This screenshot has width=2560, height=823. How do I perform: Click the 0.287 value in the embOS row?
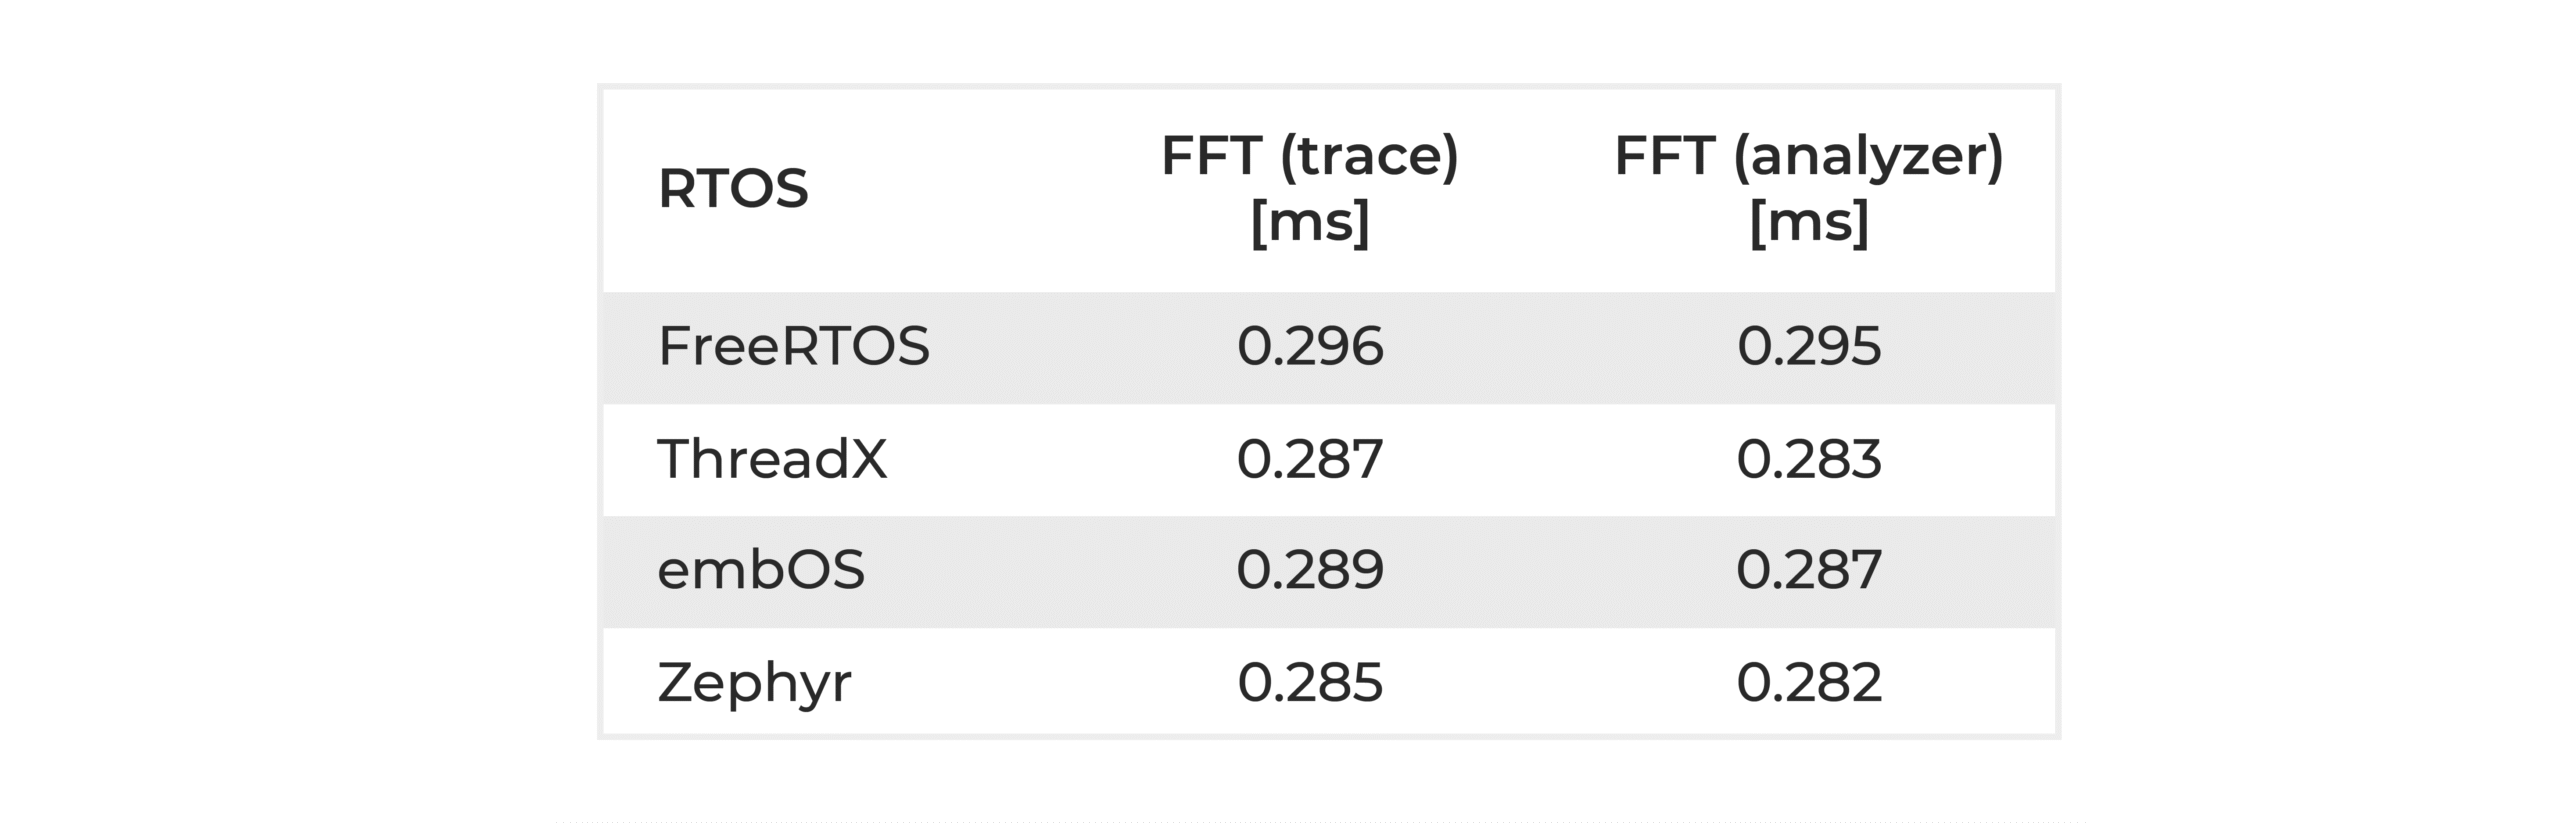(1809, 570)
